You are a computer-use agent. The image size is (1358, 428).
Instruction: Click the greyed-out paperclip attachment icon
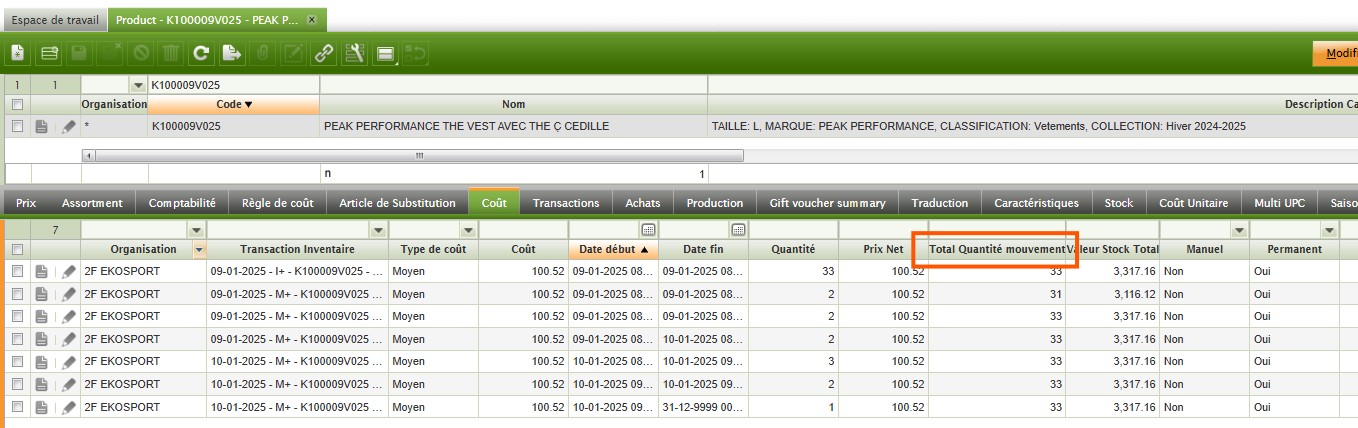coord(263,53)
